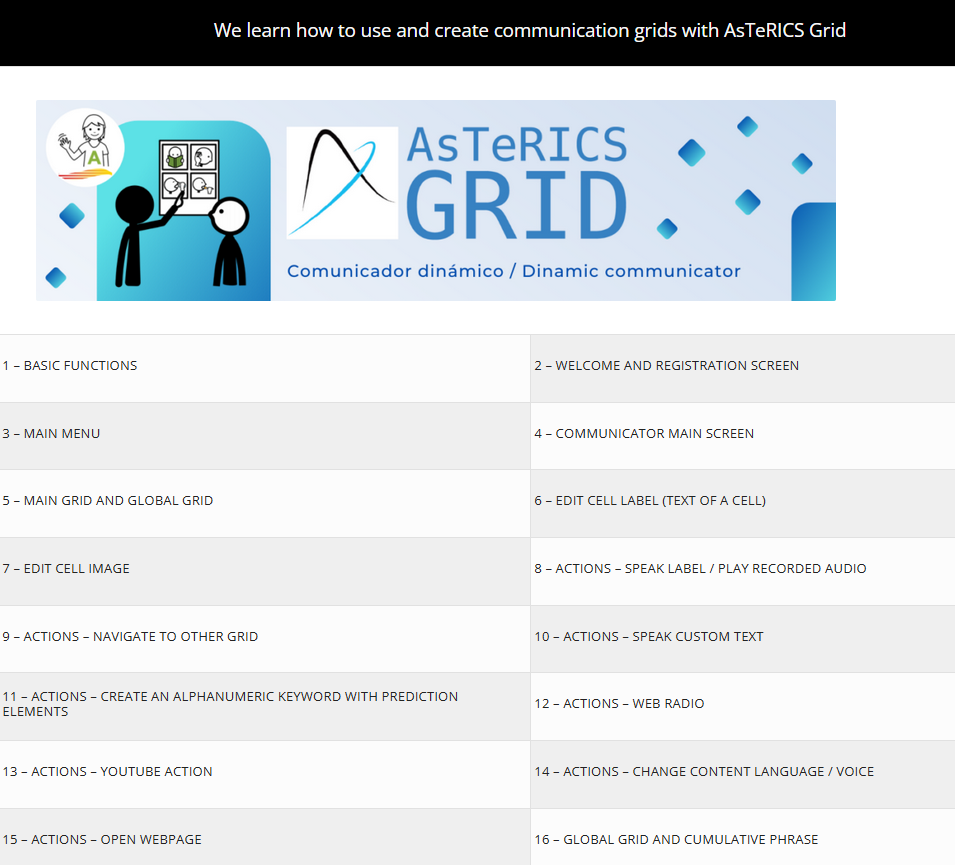Open '9 – ACTIONS – NAVIGATE TO OTHER GRID'

(130, 636)
